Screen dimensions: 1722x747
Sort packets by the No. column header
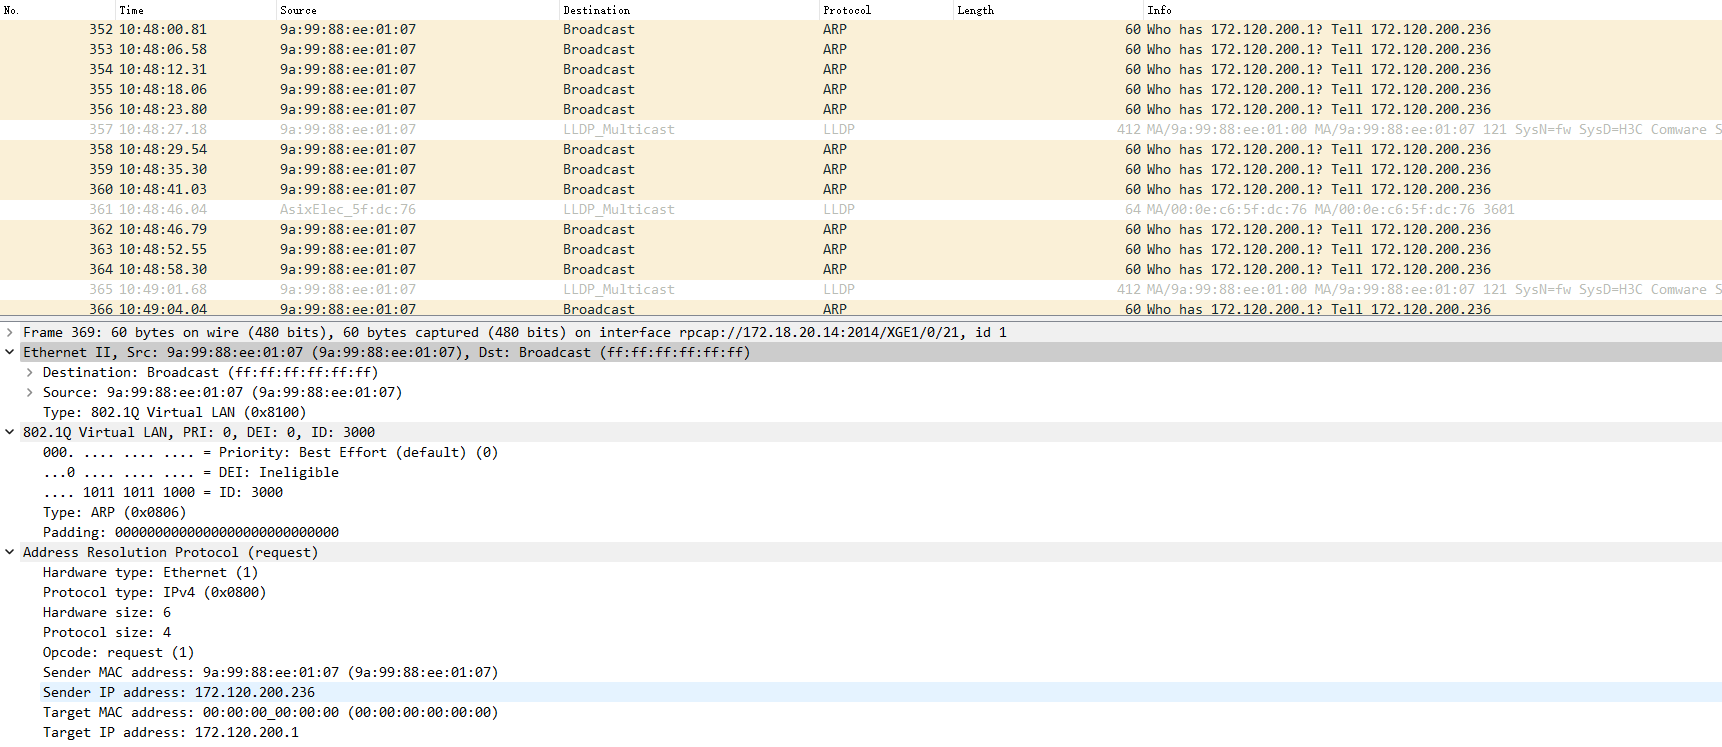click(58, 10)
